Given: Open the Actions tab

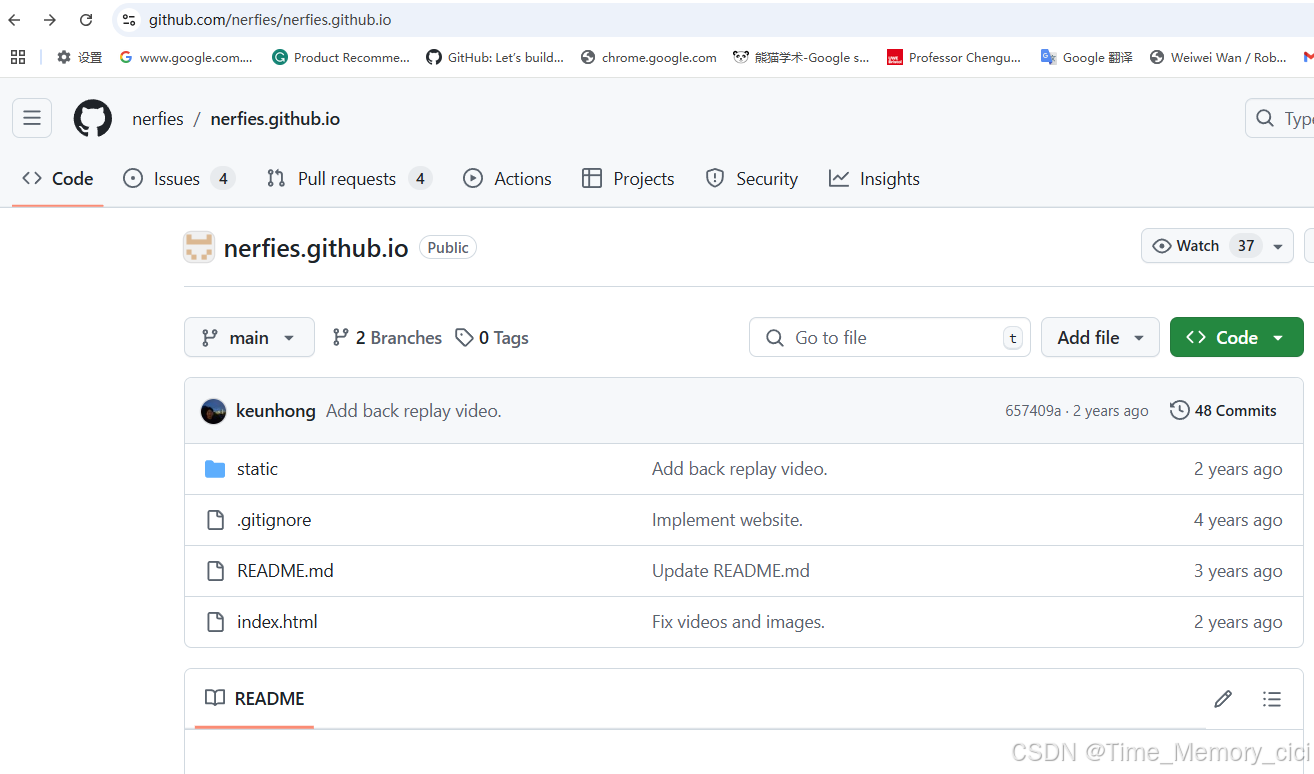Looking at the screenshot, I should 507,179.
